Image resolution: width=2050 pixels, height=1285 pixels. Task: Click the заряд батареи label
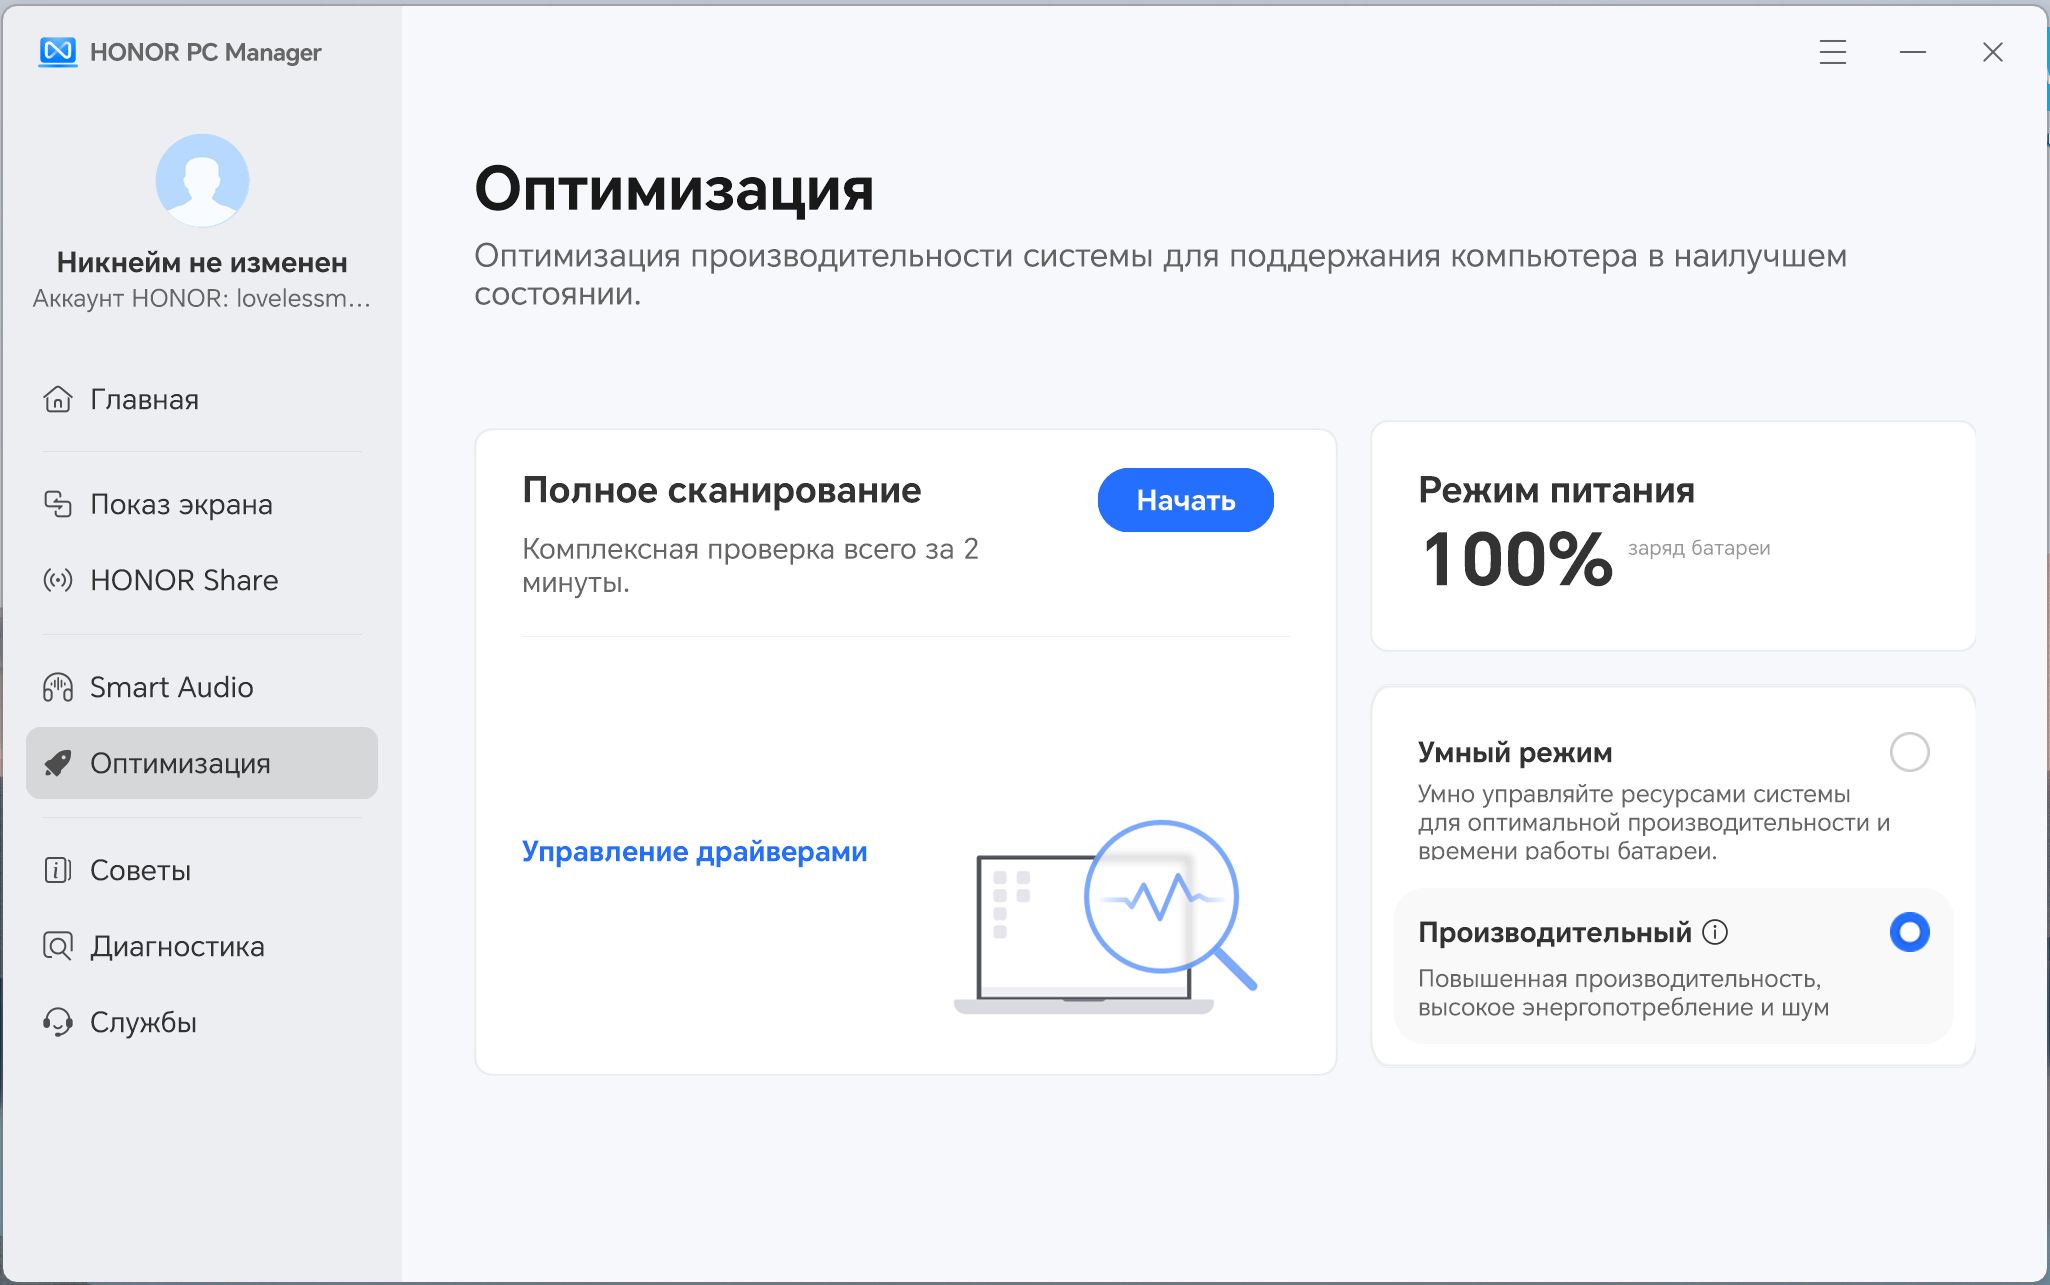1699,548
